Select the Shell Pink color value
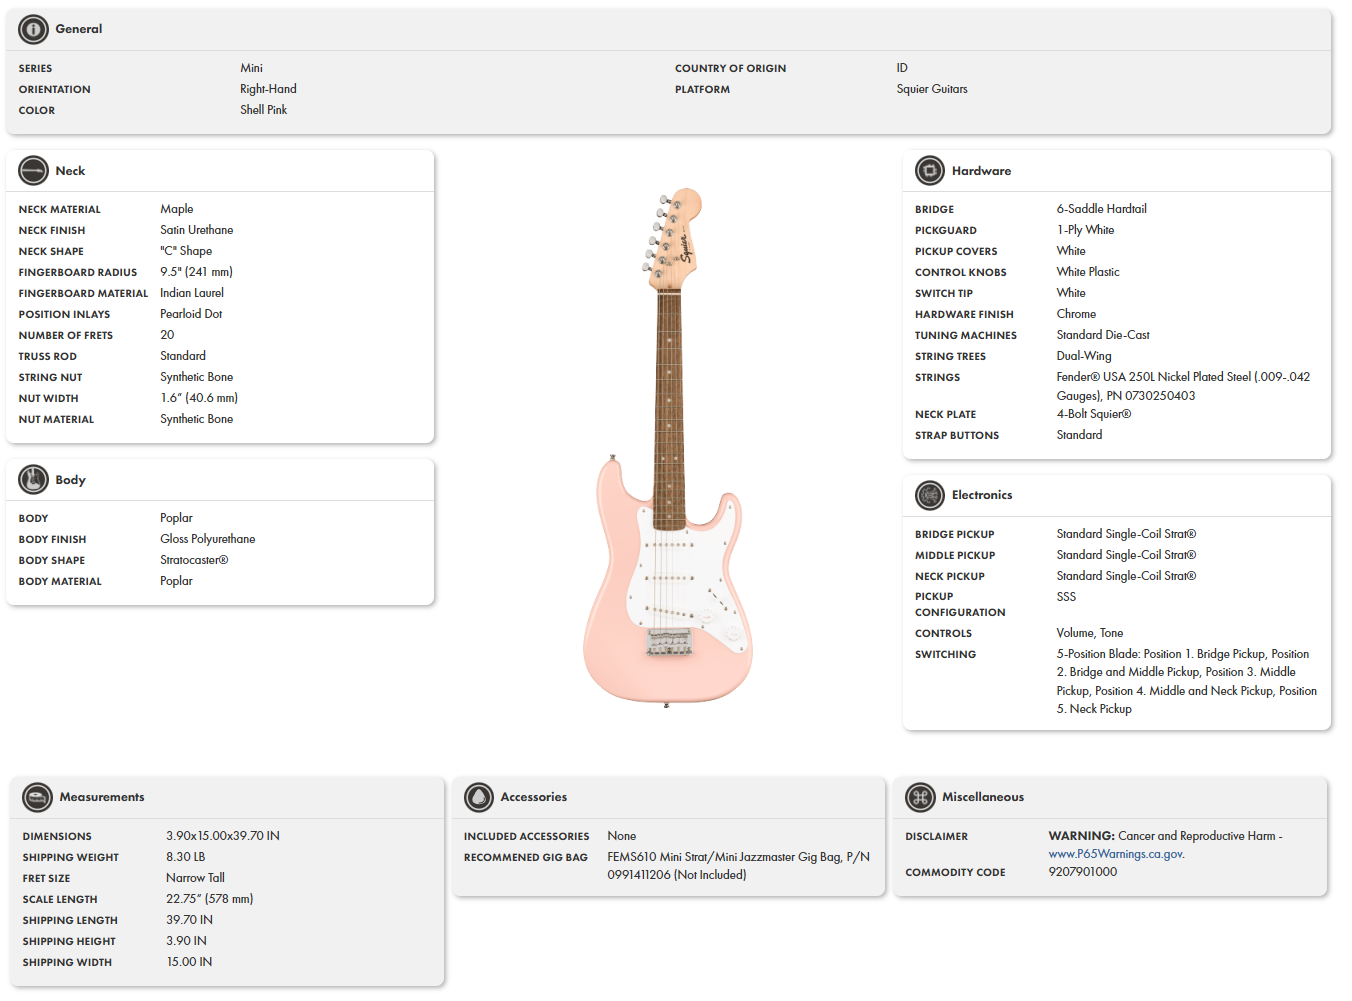 point(264,110)
